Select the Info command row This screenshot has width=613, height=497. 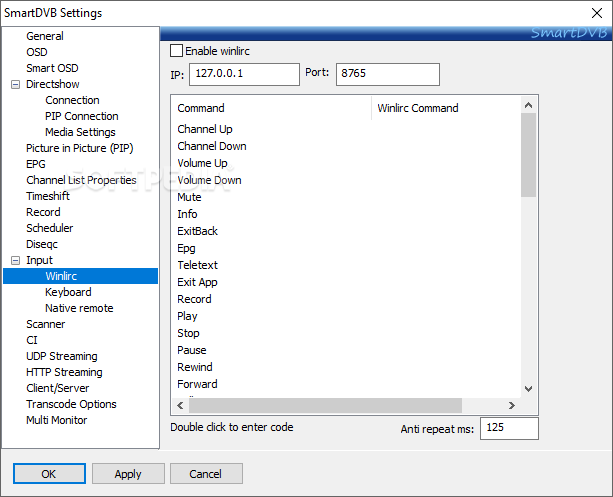pos(187,214)
